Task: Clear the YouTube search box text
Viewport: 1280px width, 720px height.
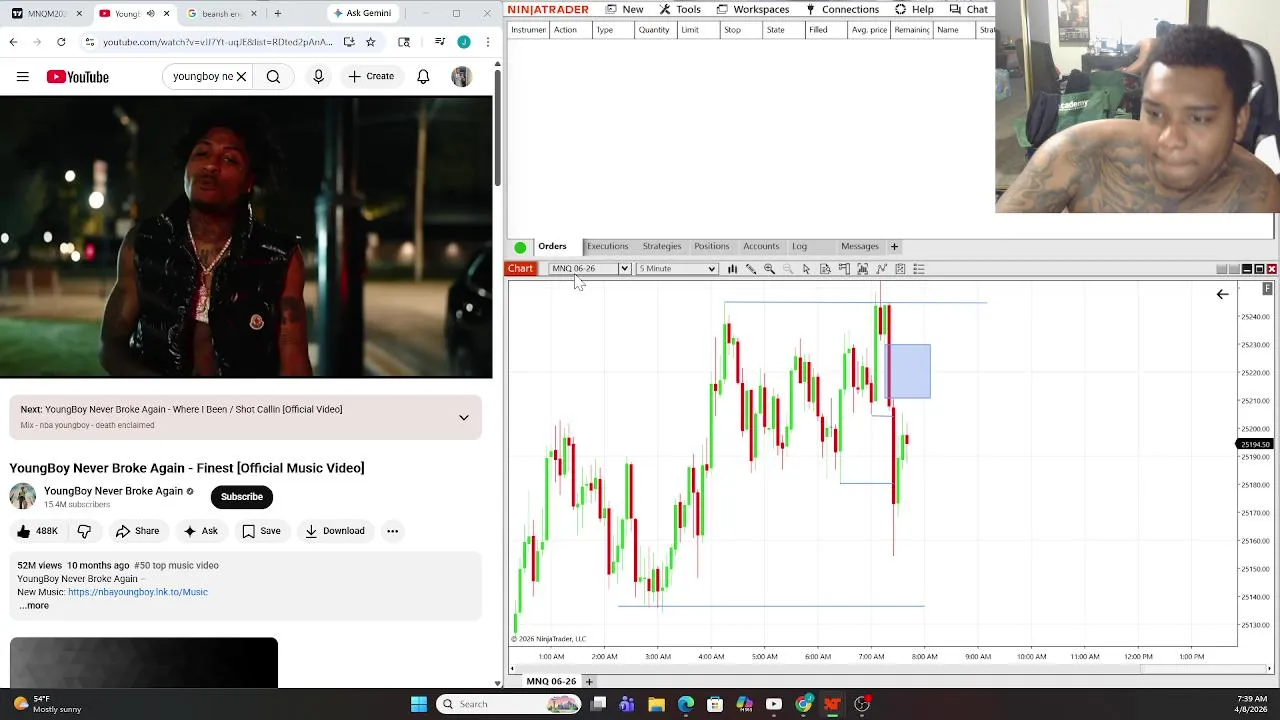Action: tap(241, 77)
